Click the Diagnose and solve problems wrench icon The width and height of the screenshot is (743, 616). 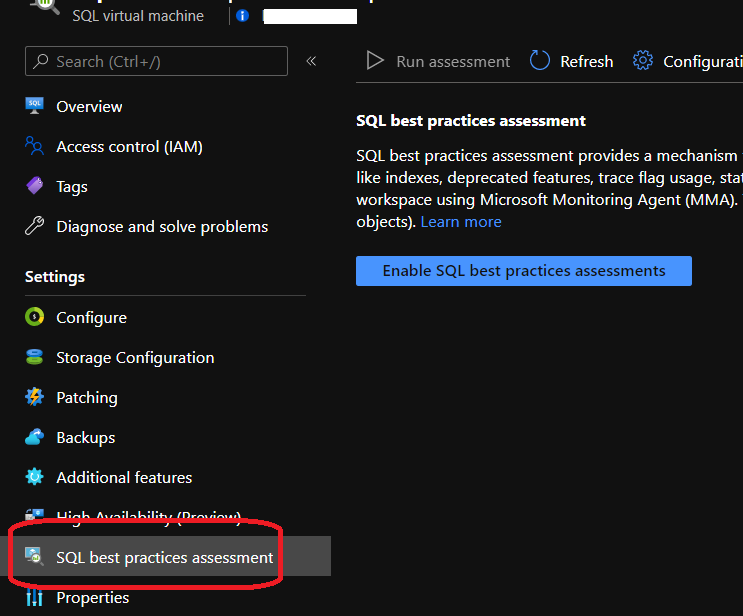point(35,226)
